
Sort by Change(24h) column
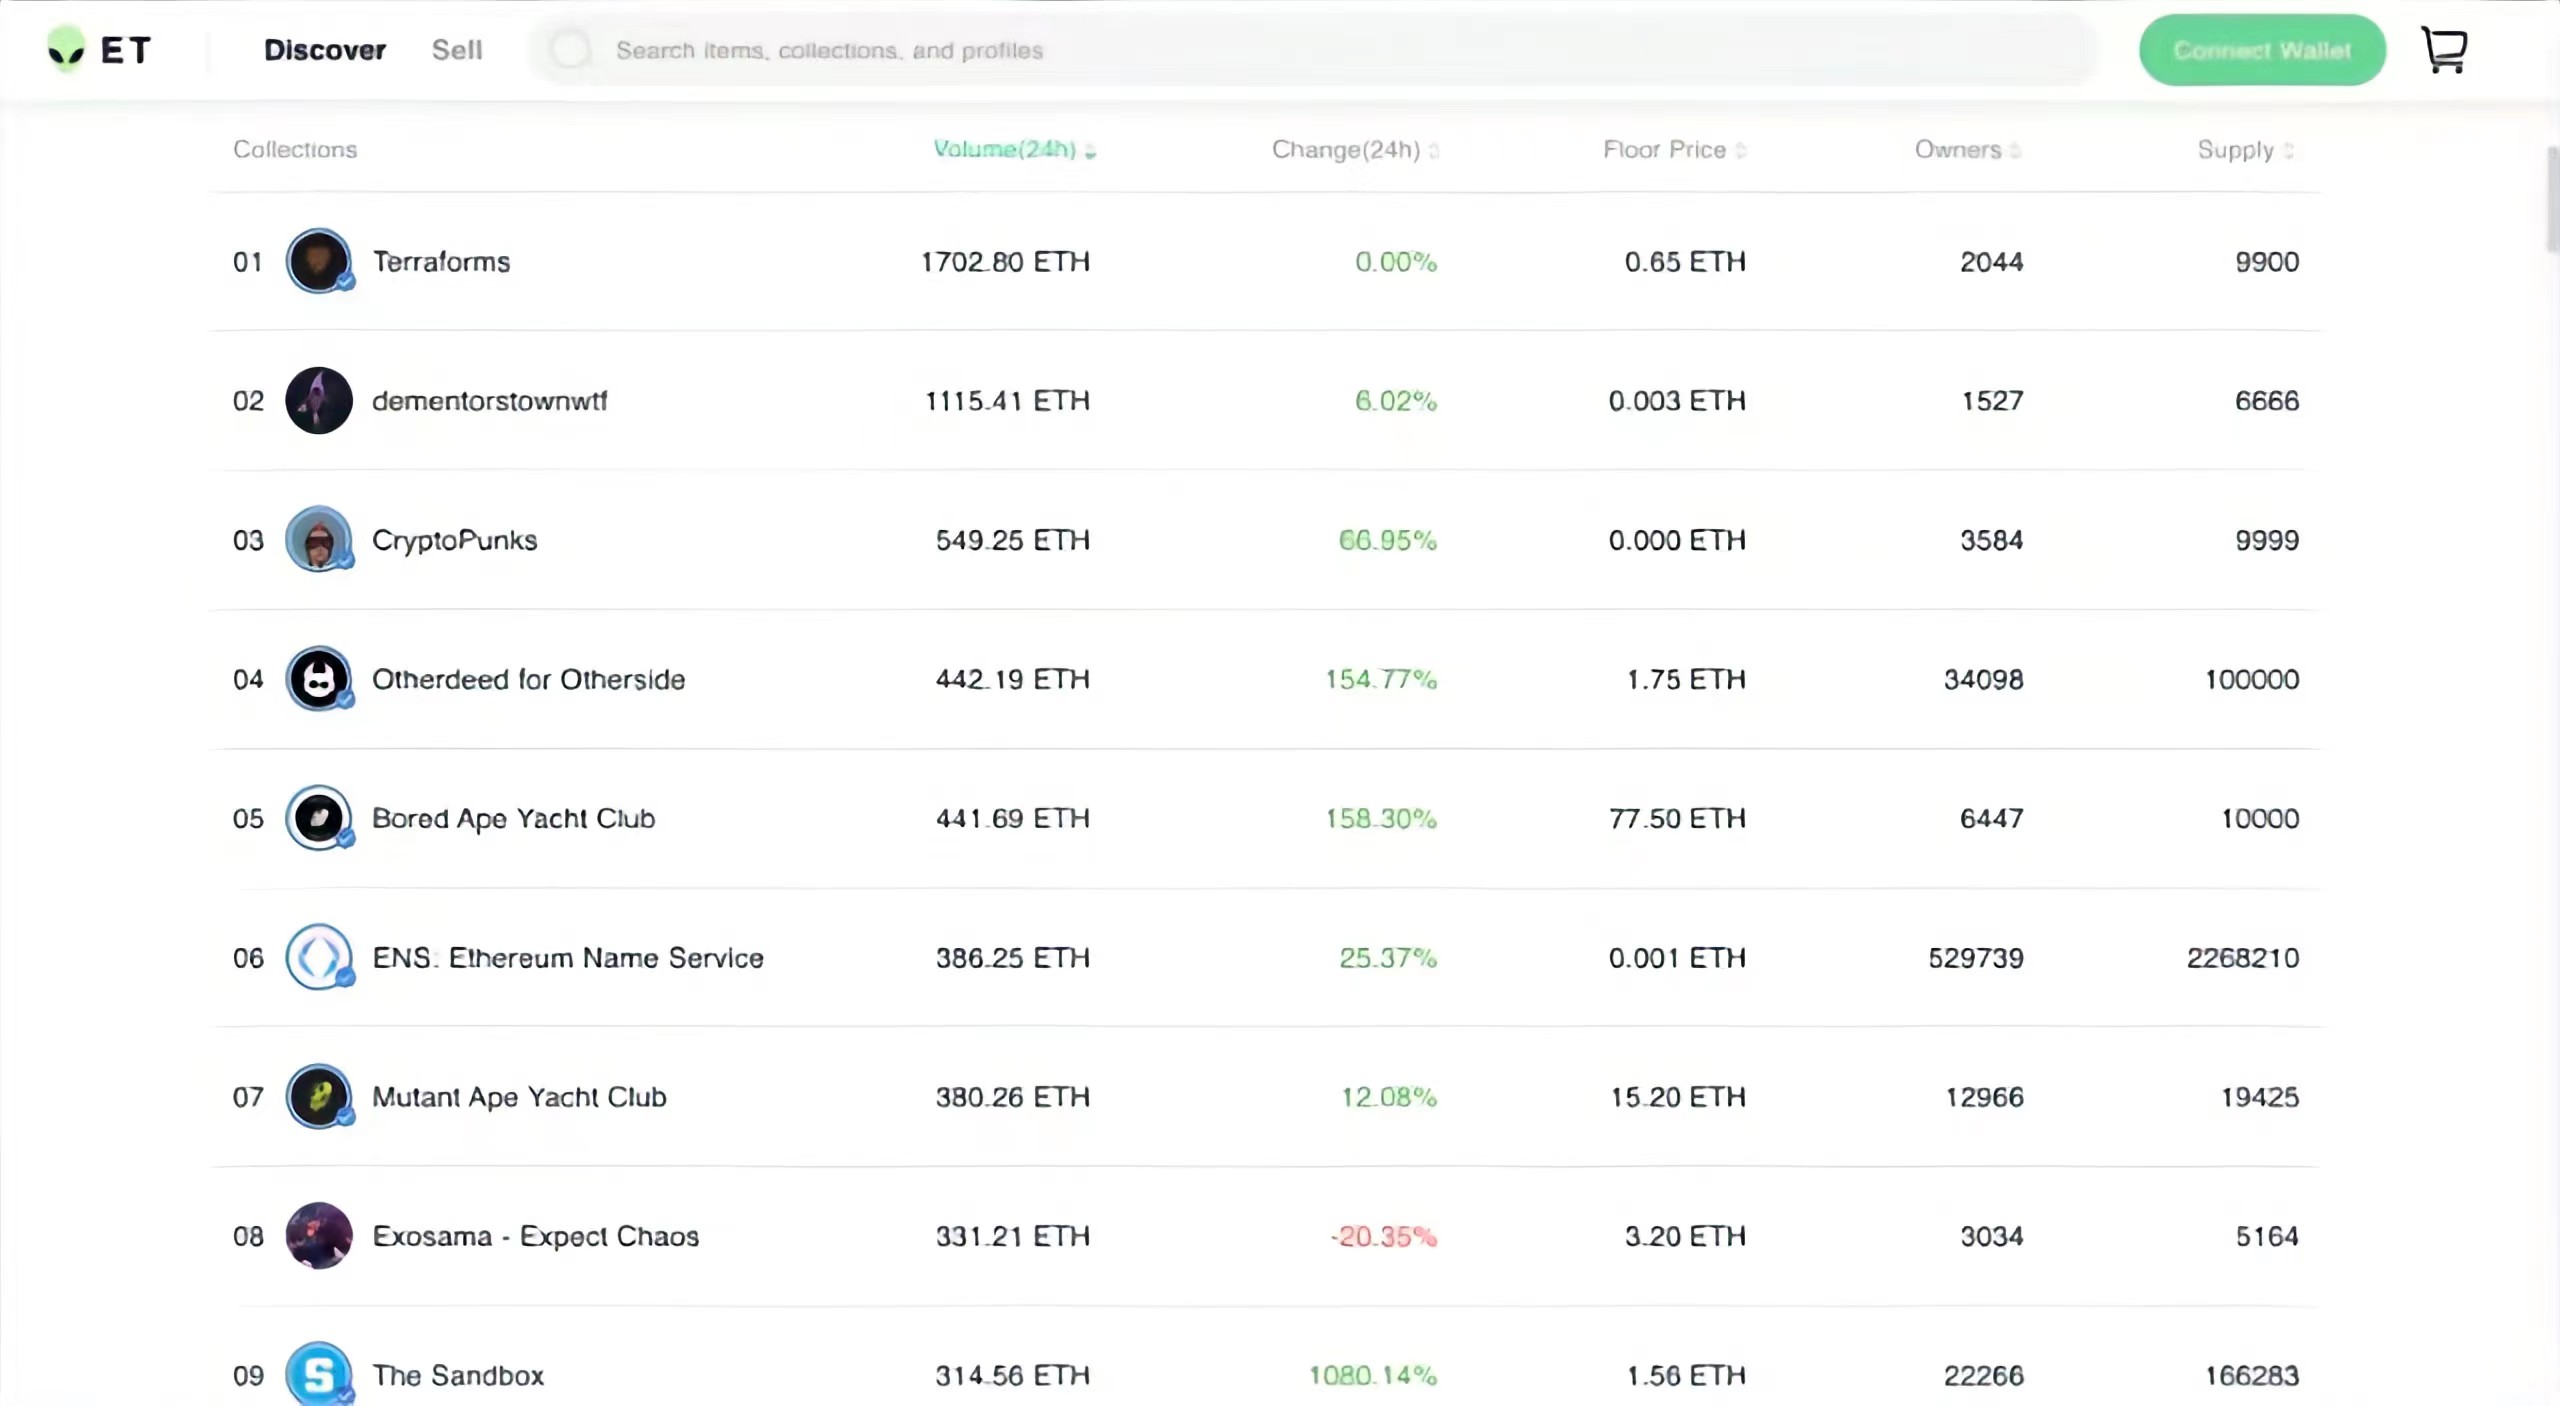coord(1355,149)
